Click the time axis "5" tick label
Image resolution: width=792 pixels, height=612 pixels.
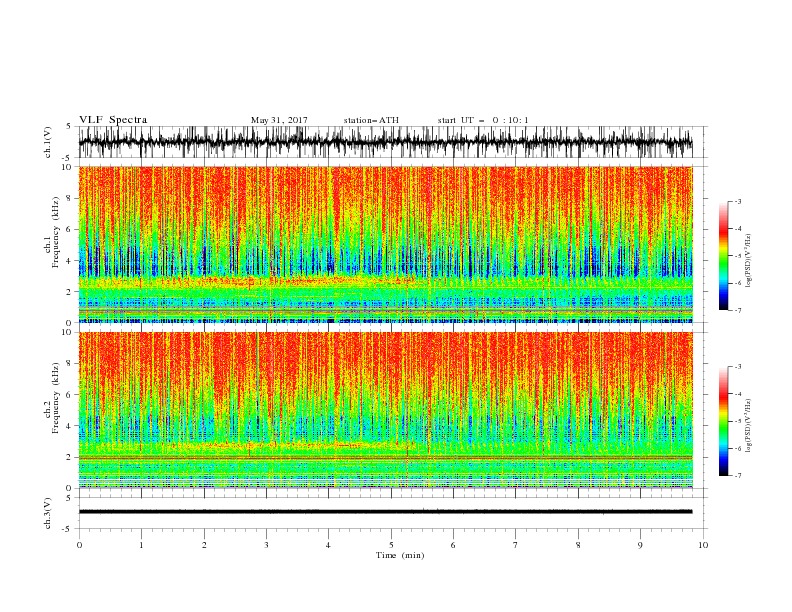[391, 545]
